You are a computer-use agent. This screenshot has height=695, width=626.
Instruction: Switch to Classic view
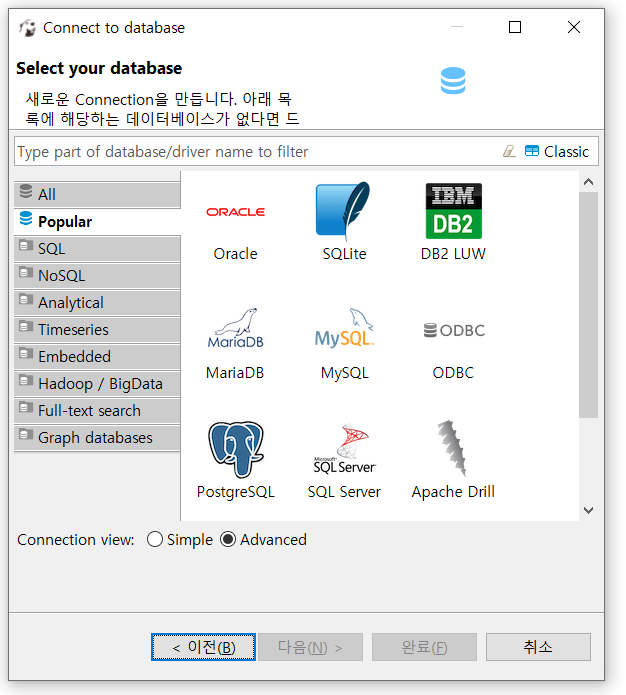coord(557,152)
